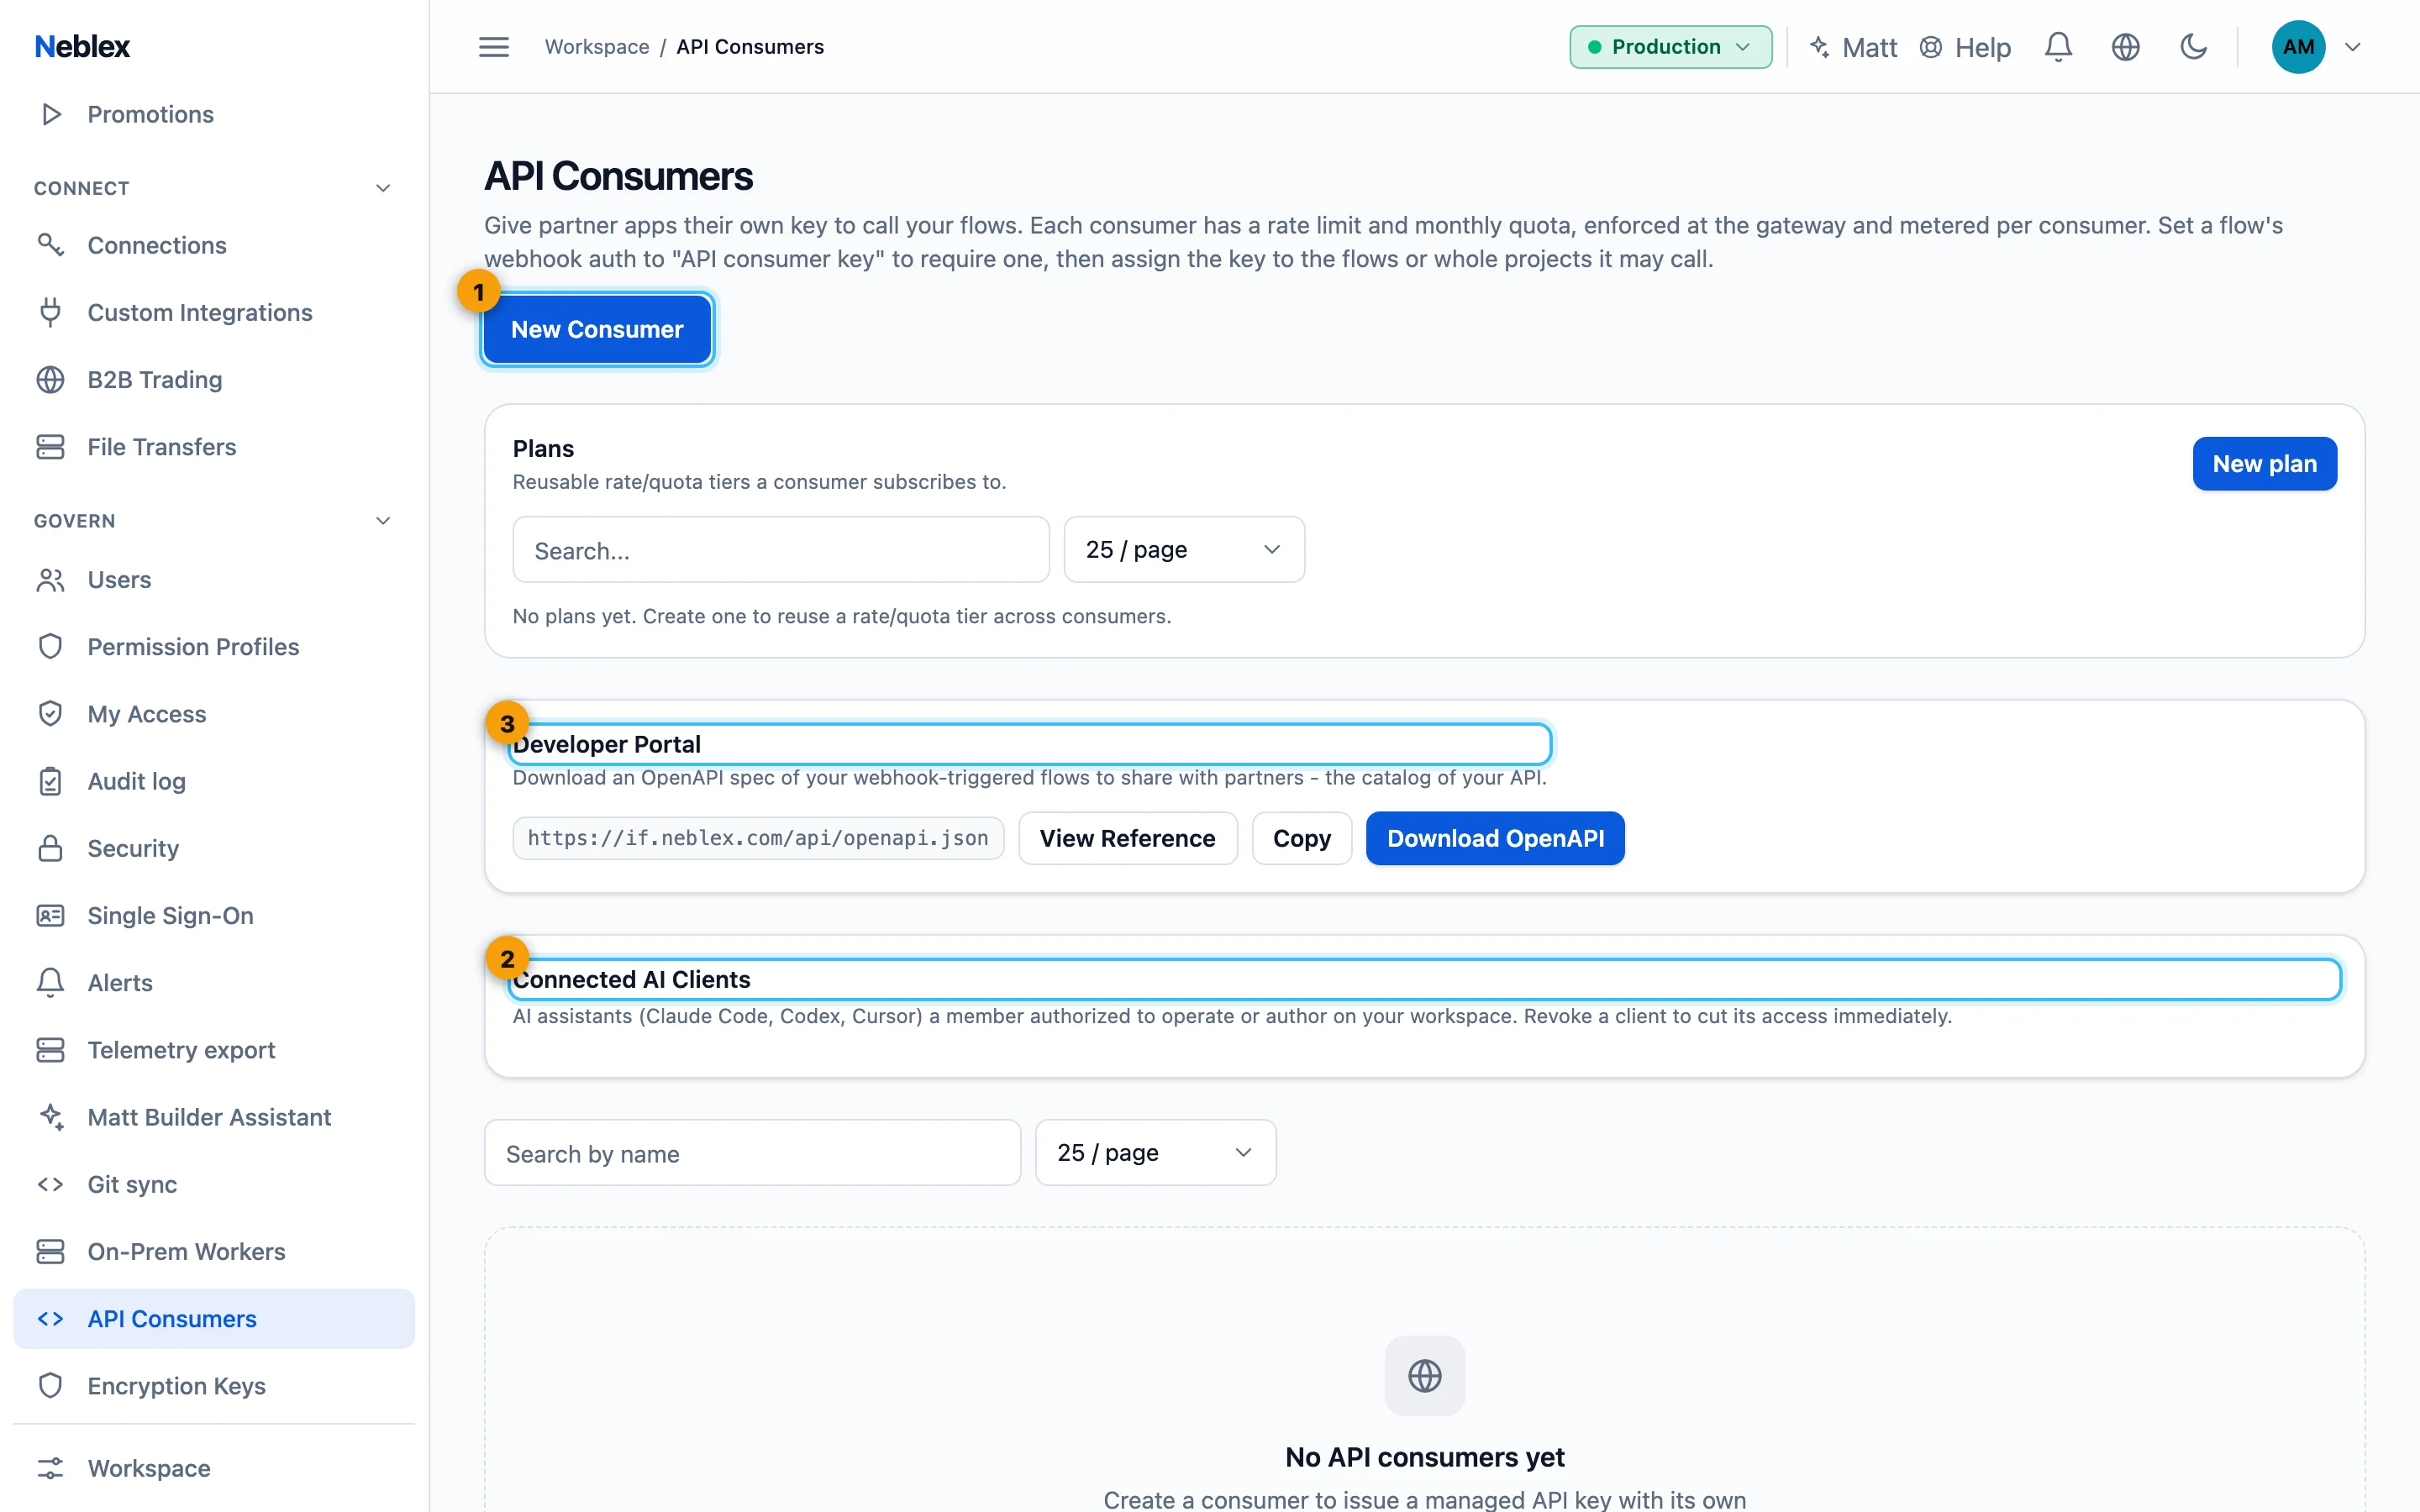Open the Connections menu item
2420x1512 pixels.
click(214, 245)
